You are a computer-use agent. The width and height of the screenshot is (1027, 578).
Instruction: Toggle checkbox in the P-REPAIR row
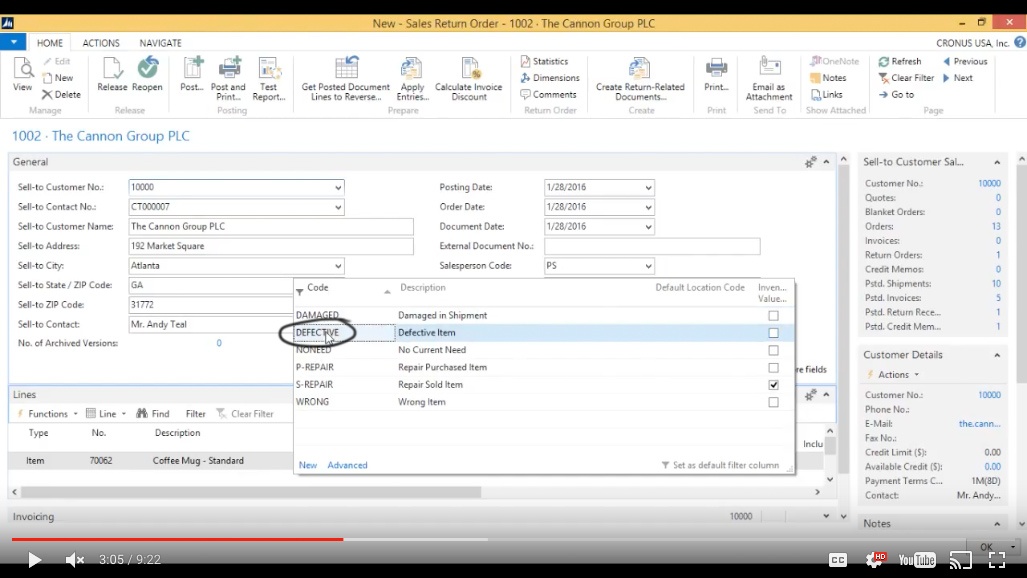(774, 368)
